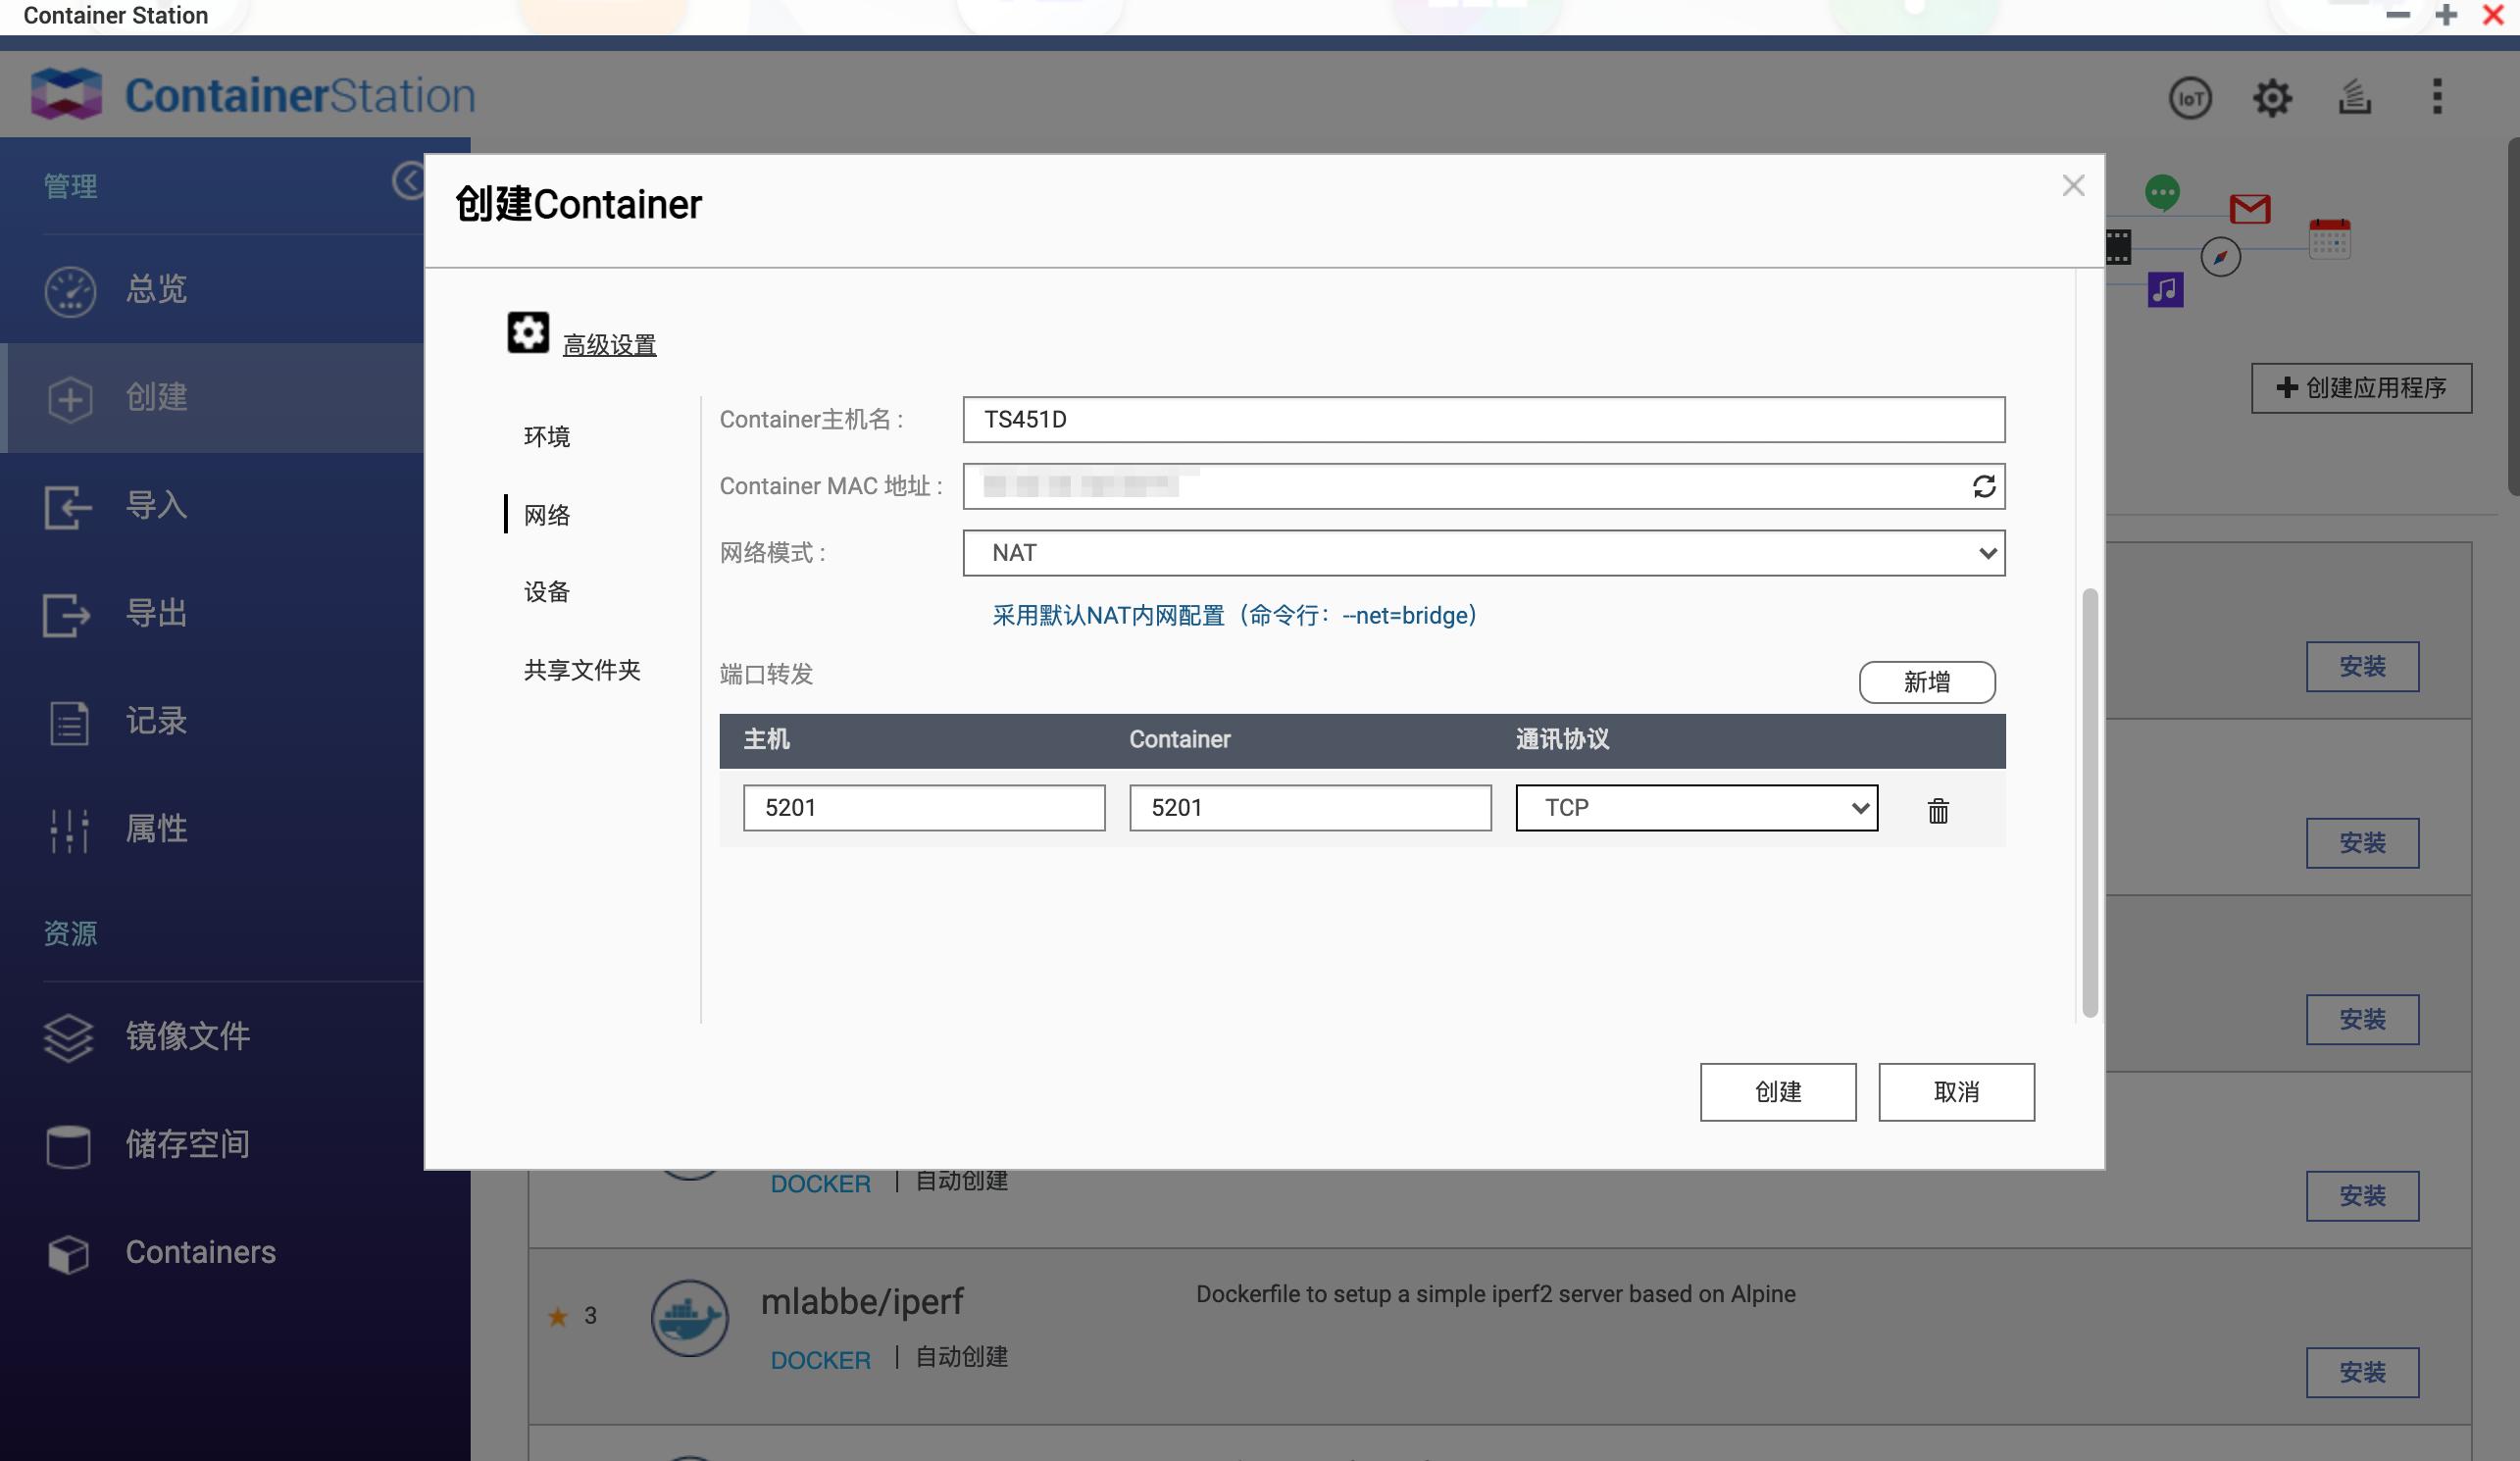2520x1461 pixels.
Task: Collapse the left sidebar arrow
Action: (x=408, y=181)
